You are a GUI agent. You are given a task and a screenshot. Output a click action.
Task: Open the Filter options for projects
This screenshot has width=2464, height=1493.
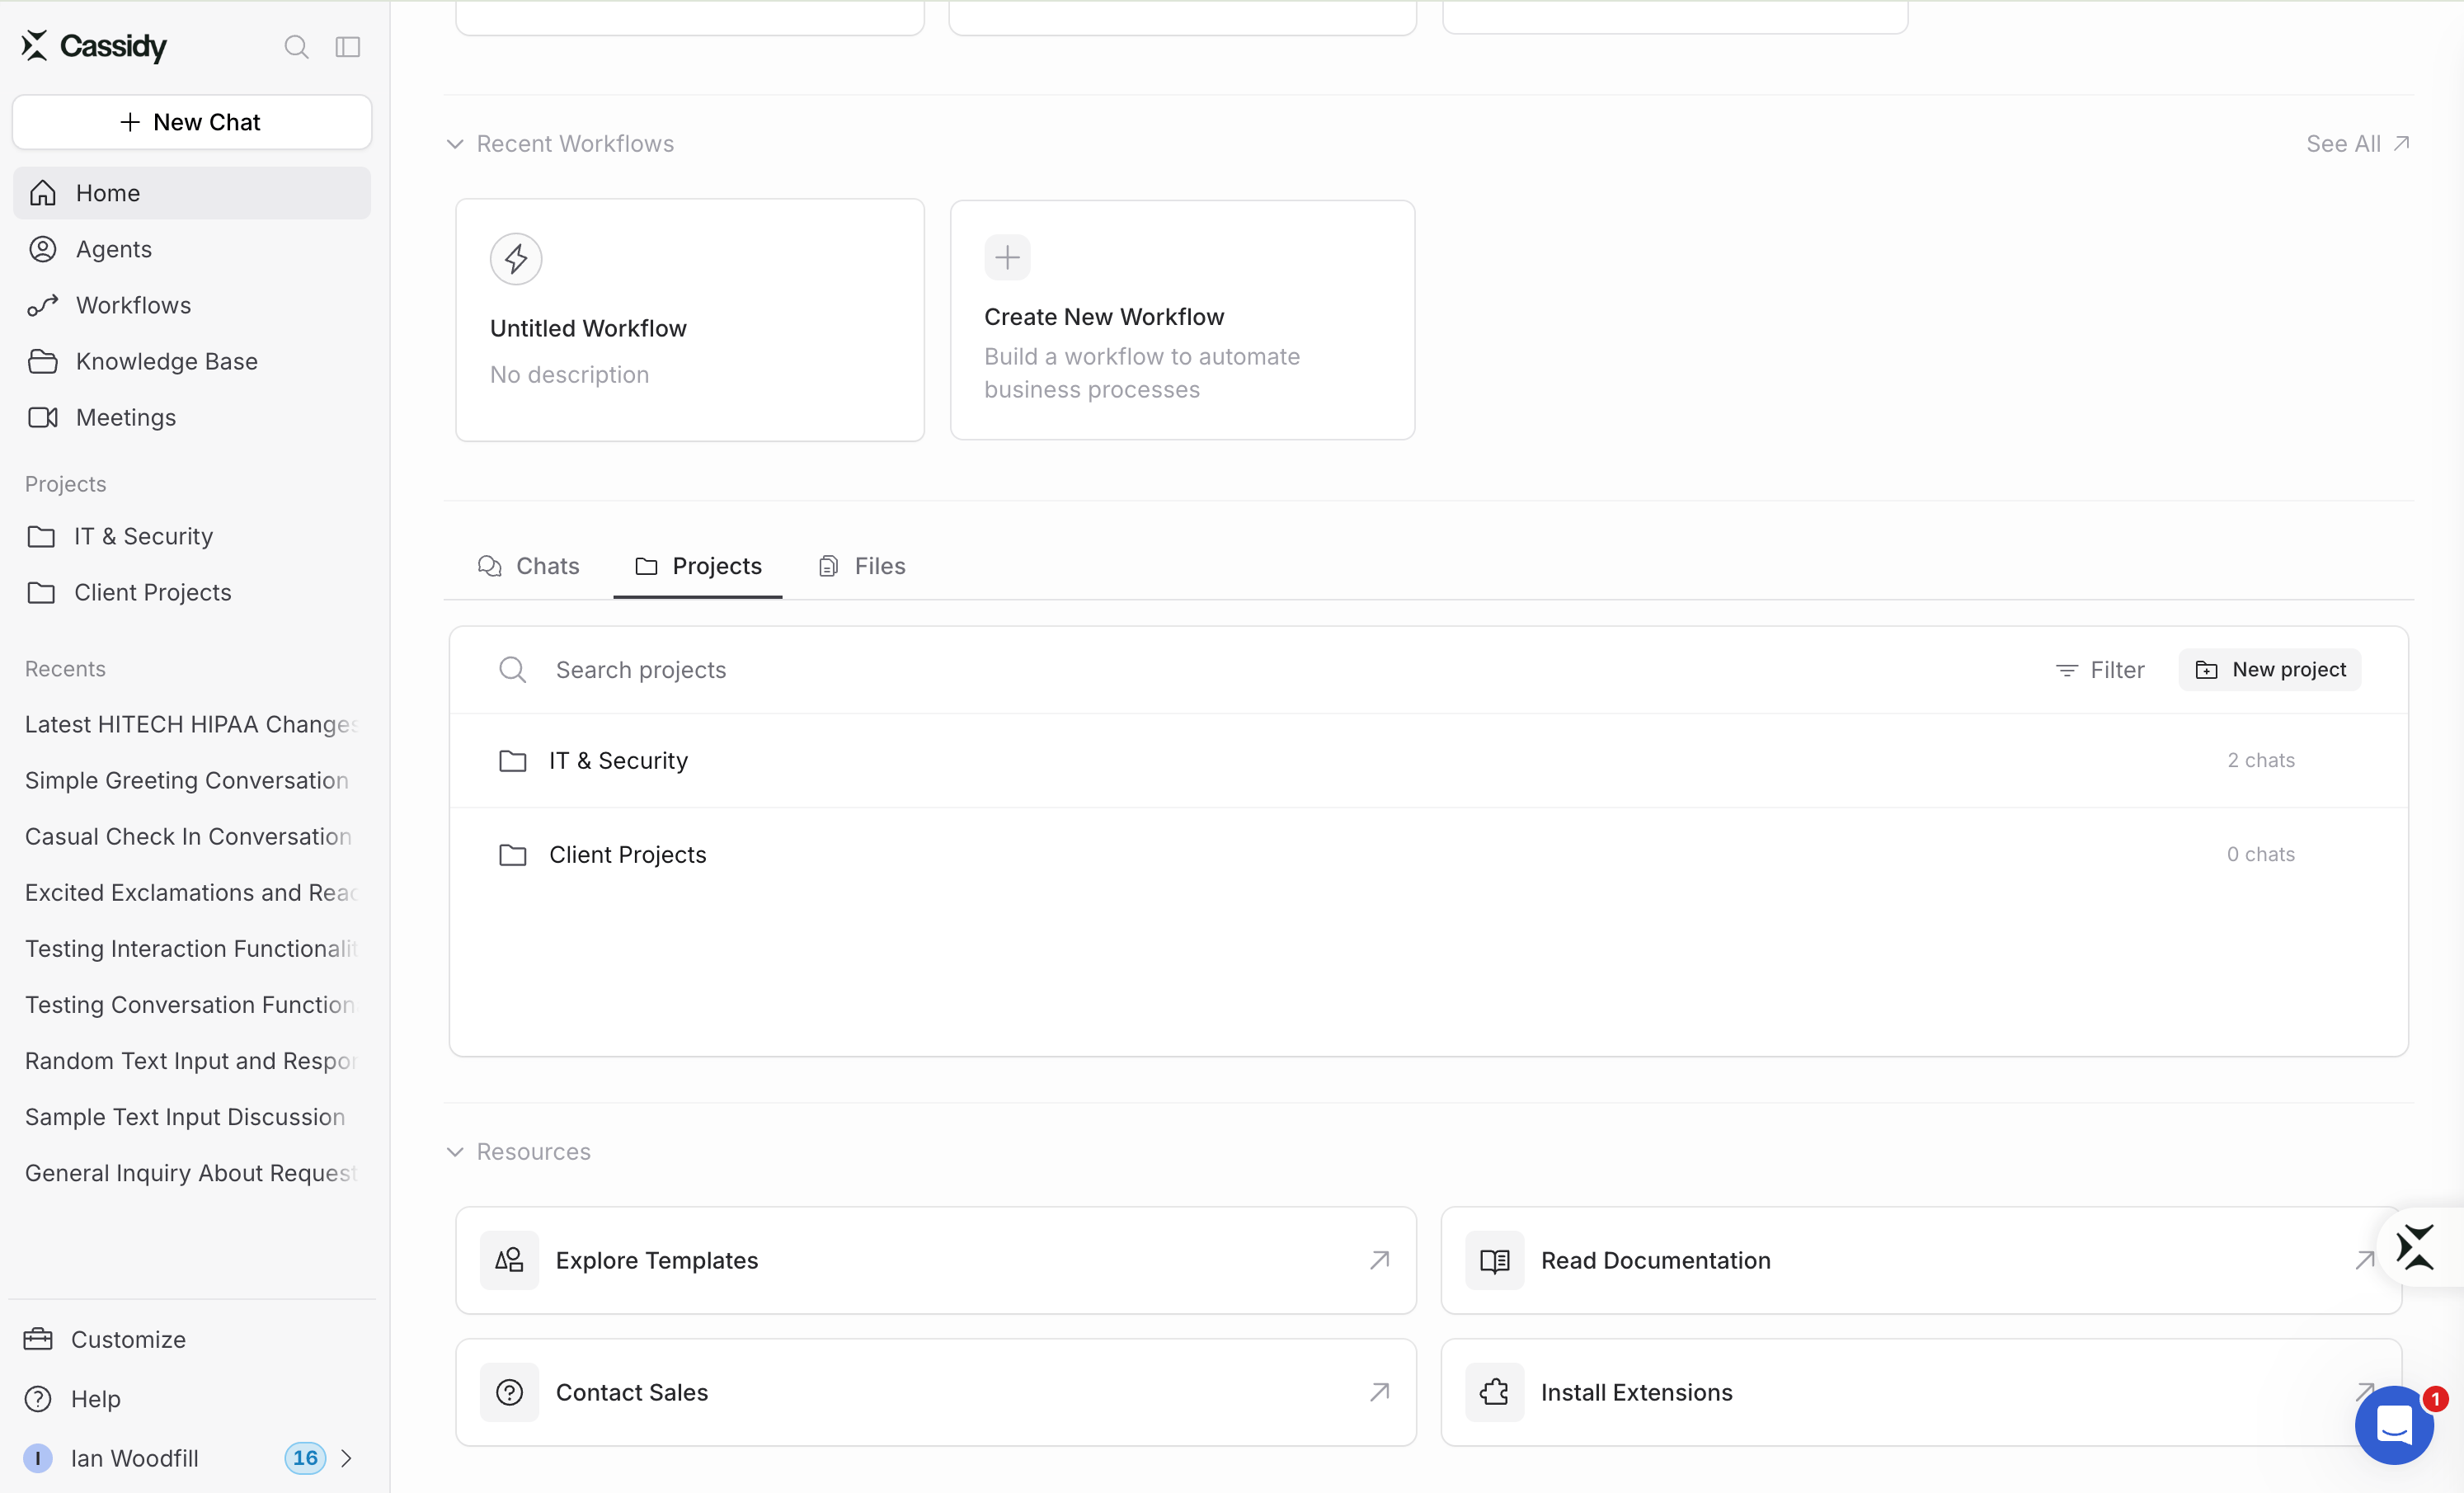pos(2100,670)
